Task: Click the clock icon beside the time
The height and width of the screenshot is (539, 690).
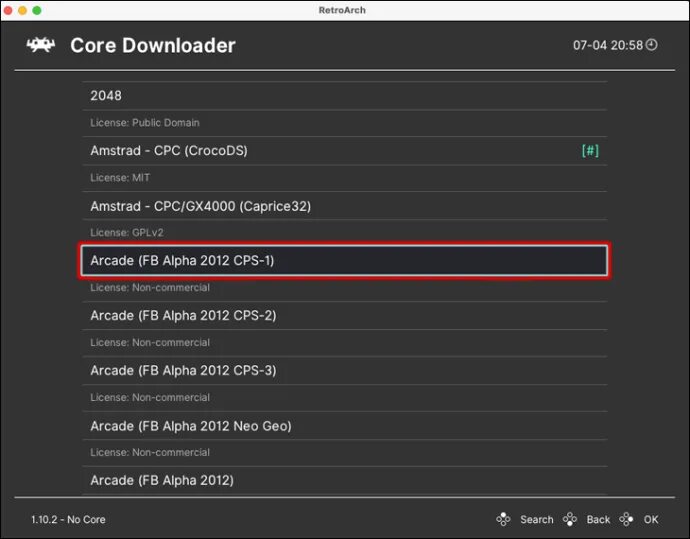Action: tap(652, 45)
